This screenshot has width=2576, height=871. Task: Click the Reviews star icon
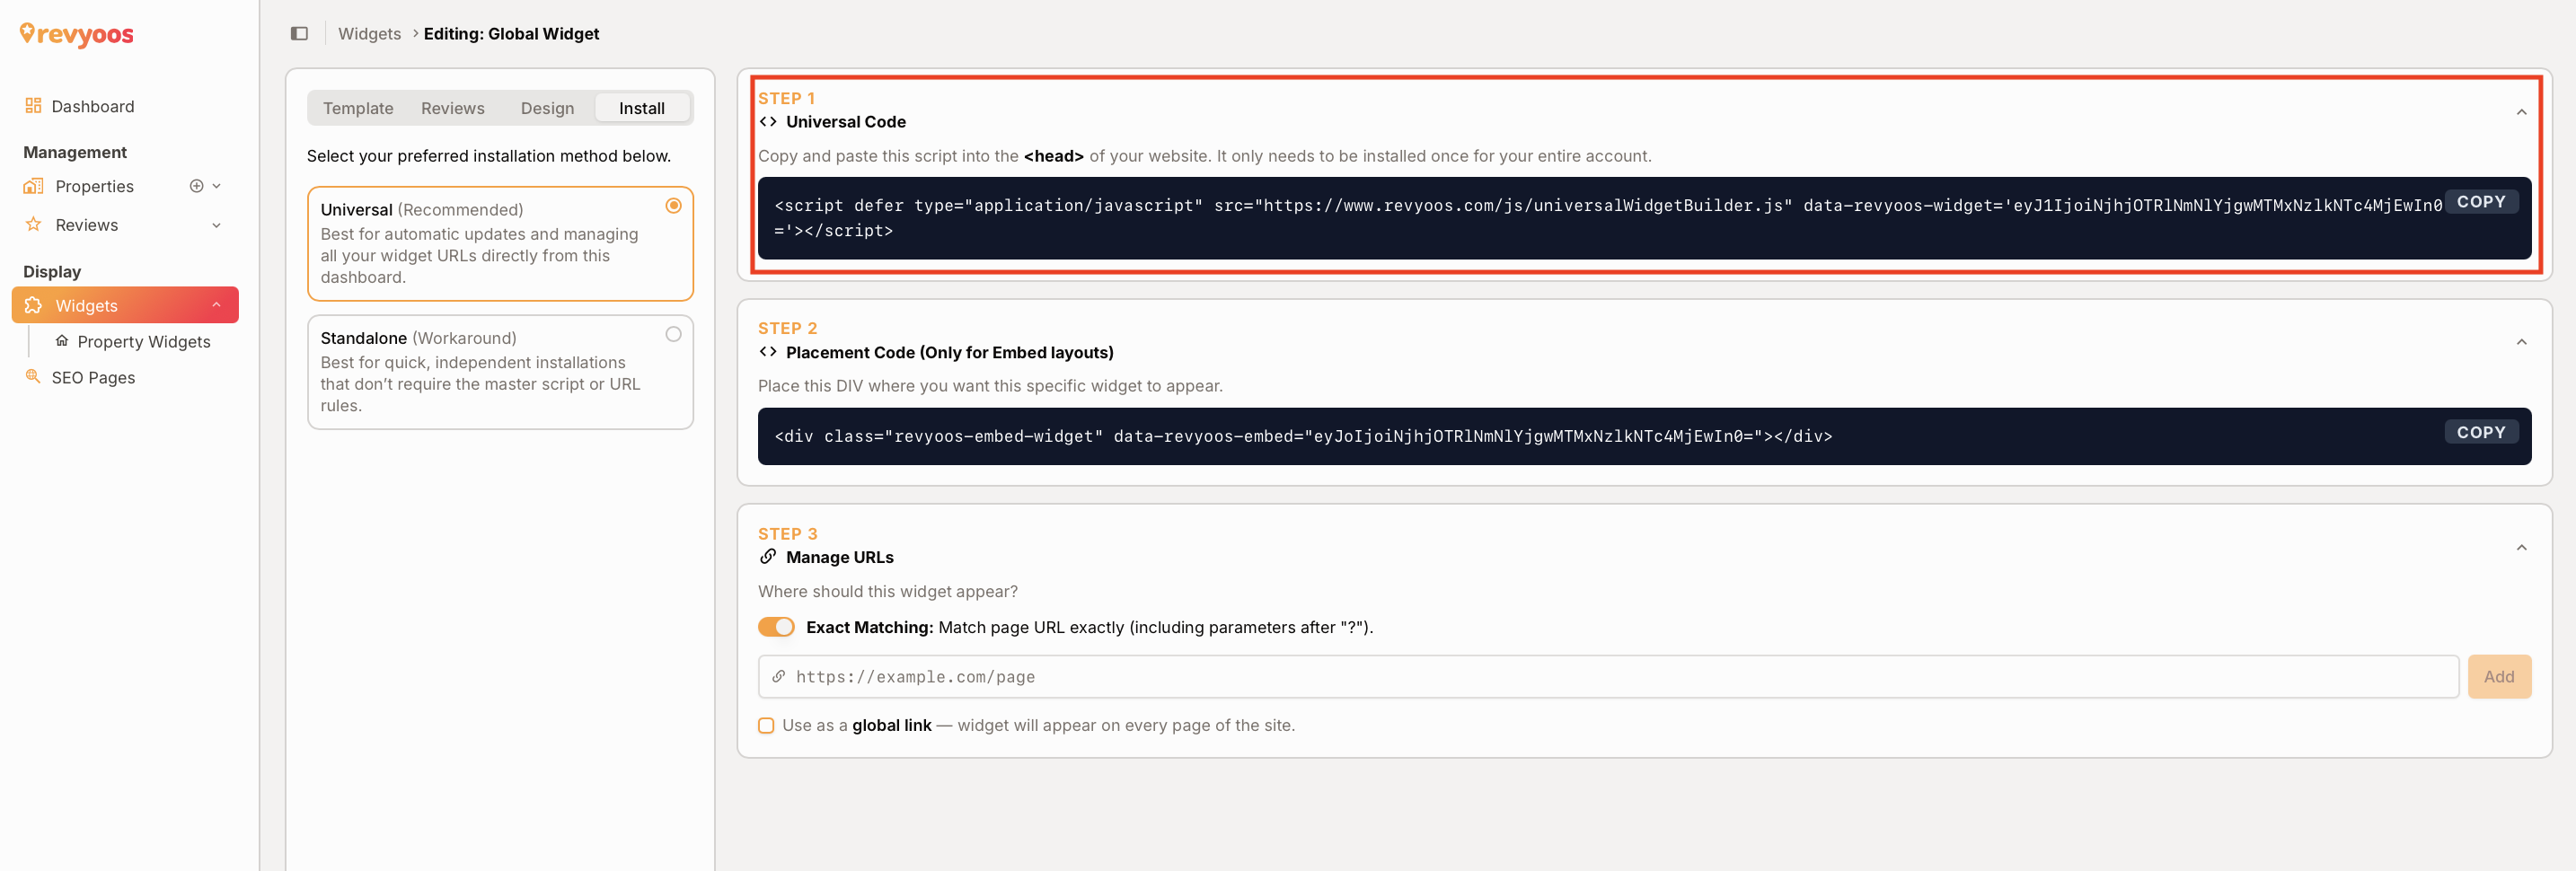[x=33, y=225]
